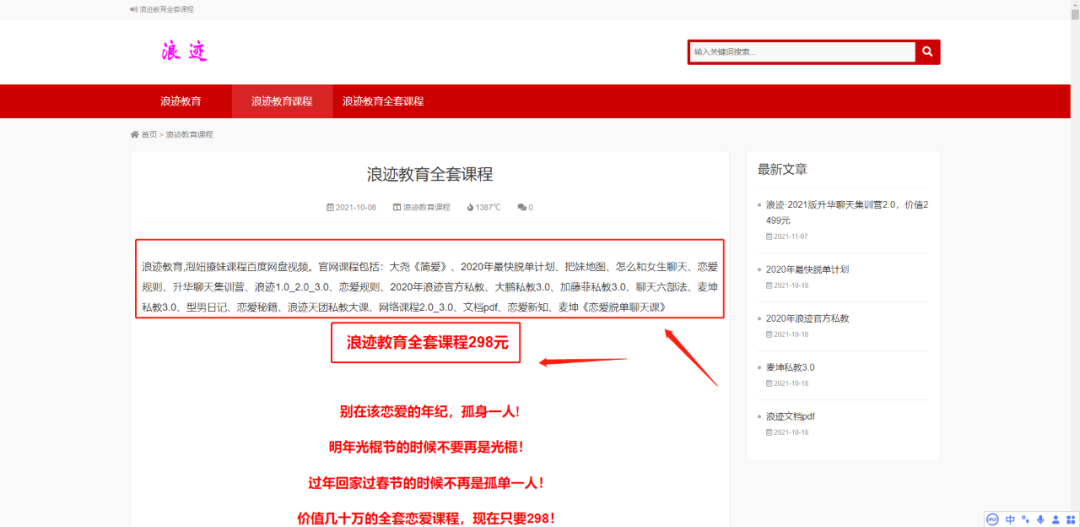Toggle punctuation mode in IME bar

[x=1026, y=519]
